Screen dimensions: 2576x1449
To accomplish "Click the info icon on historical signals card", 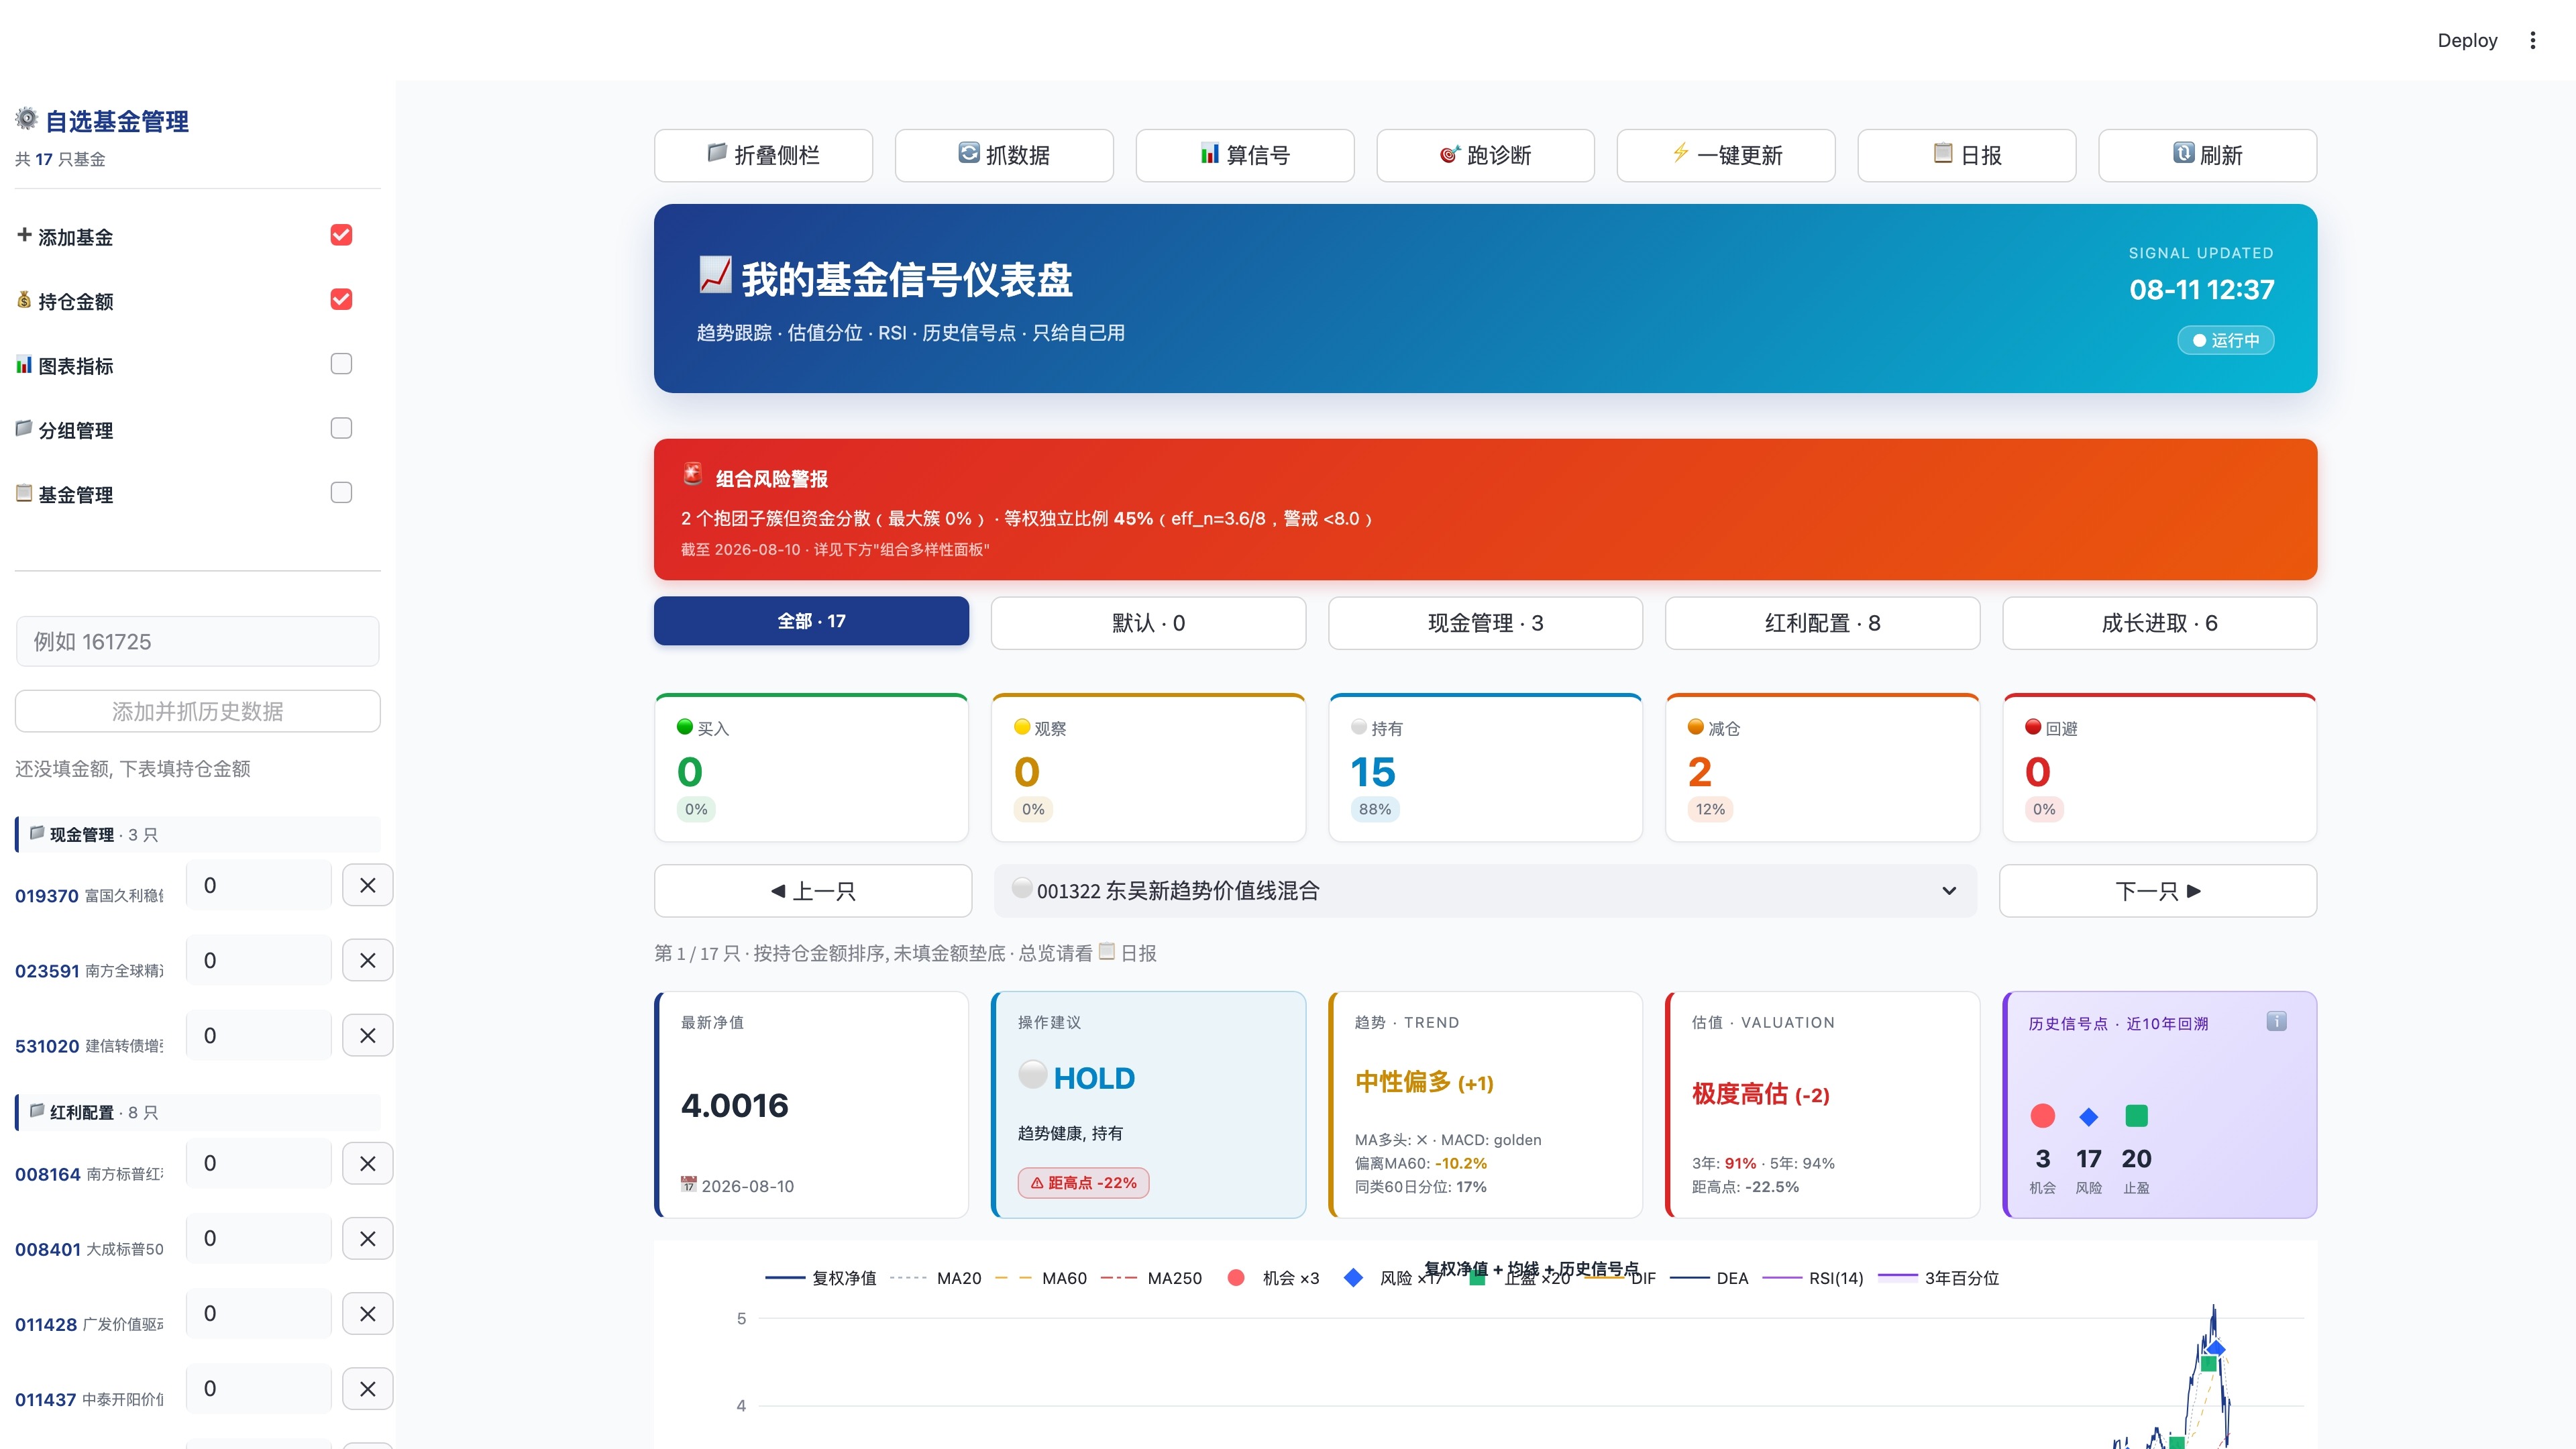I will click(x=2276, y=1021).
